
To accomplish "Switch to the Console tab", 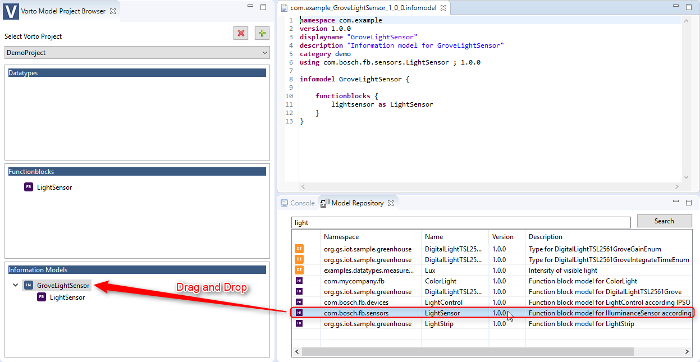I will coord(298,203).
